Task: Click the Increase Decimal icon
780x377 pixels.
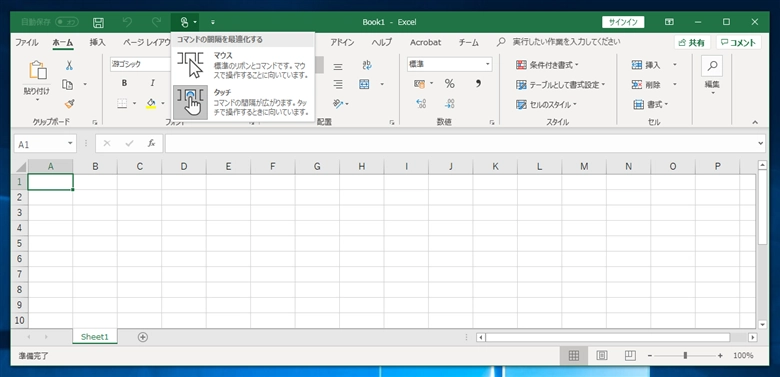Action: pyautogui.click(x=421, y=103)
